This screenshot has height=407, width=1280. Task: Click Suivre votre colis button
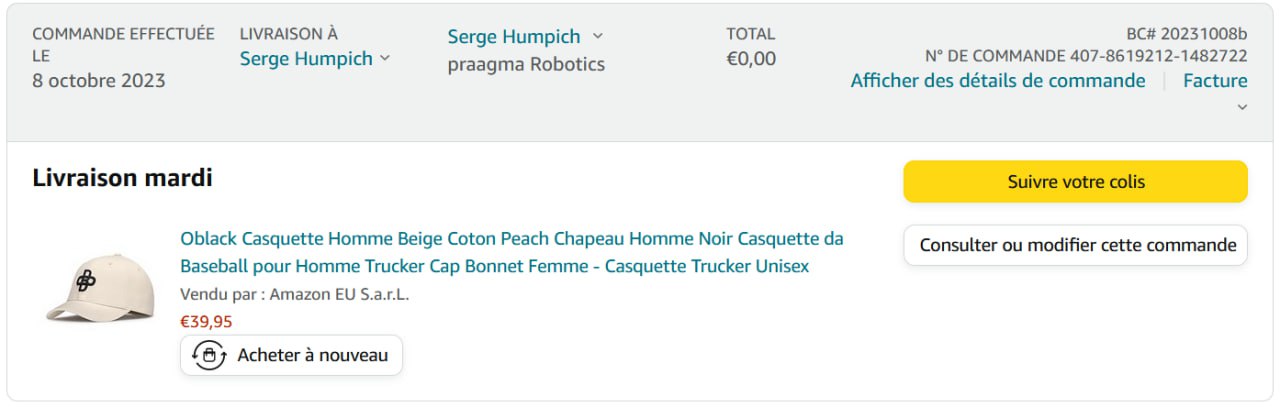tap(1075, 182)
